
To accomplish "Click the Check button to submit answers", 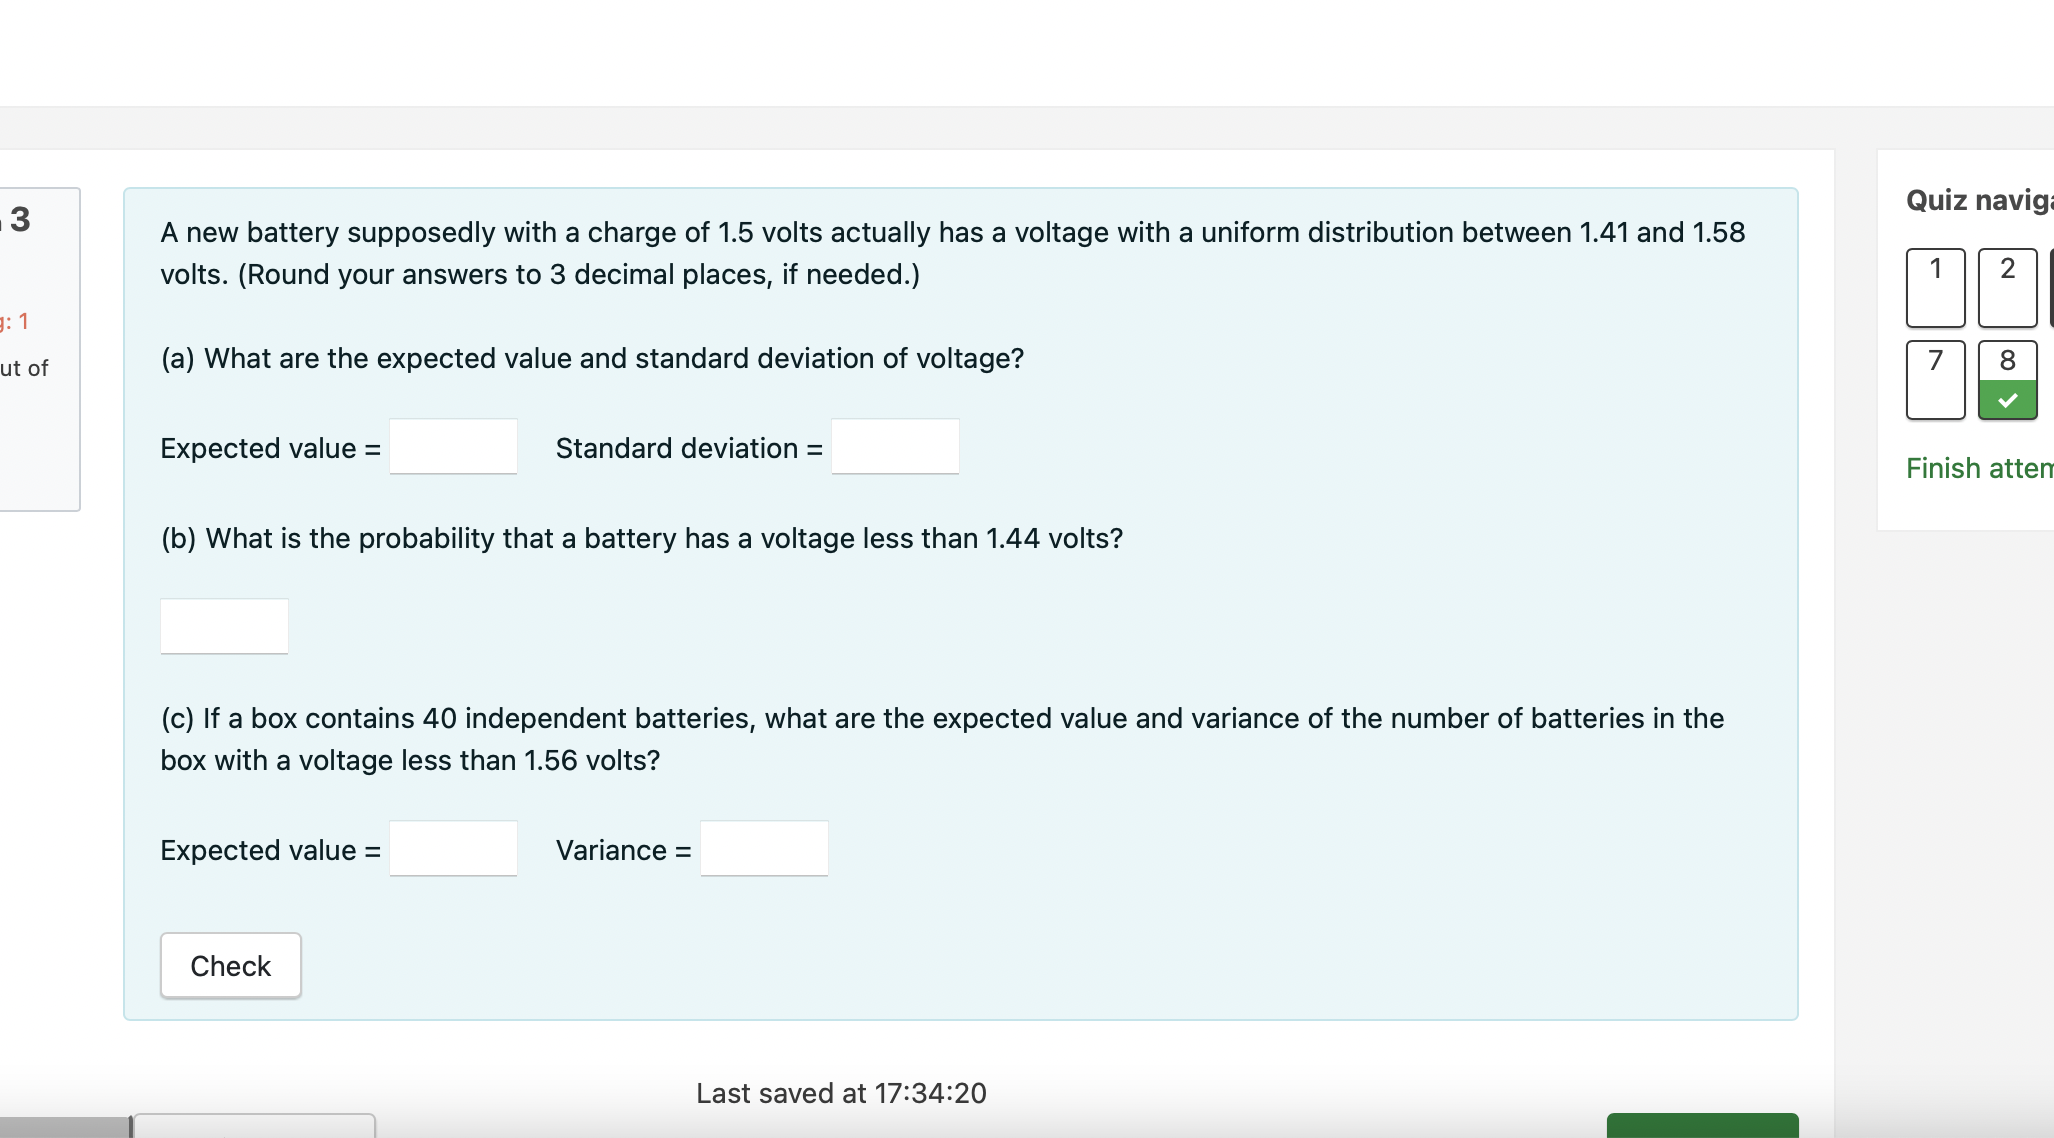I will point(230,965).
